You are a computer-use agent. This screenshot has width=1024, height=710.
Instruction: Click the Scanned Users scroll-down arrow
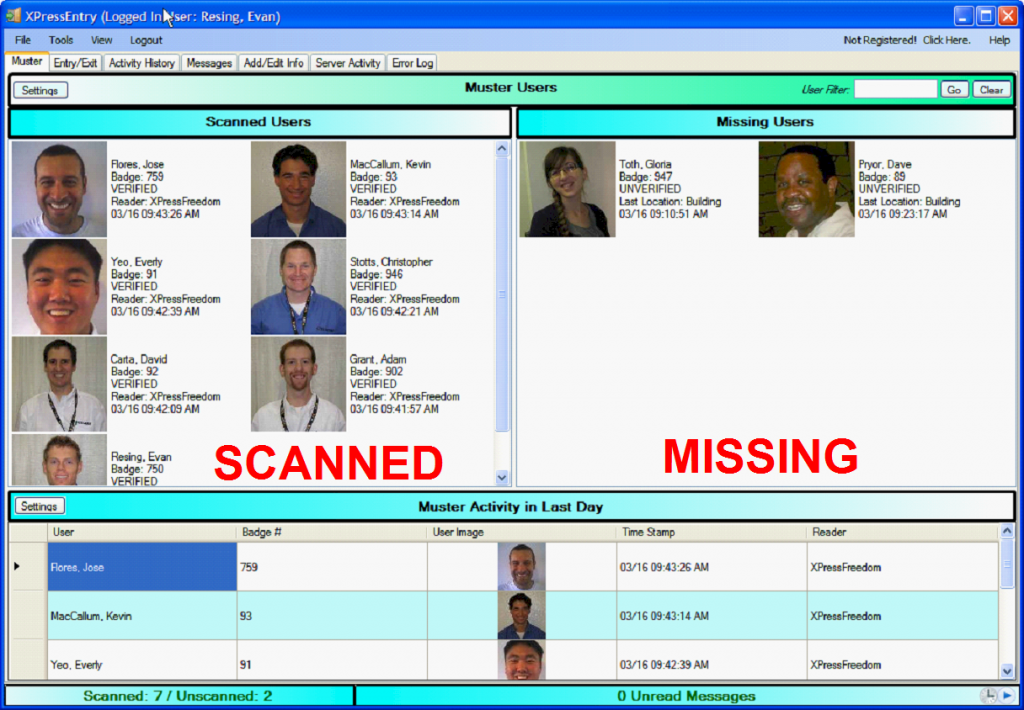501,475
